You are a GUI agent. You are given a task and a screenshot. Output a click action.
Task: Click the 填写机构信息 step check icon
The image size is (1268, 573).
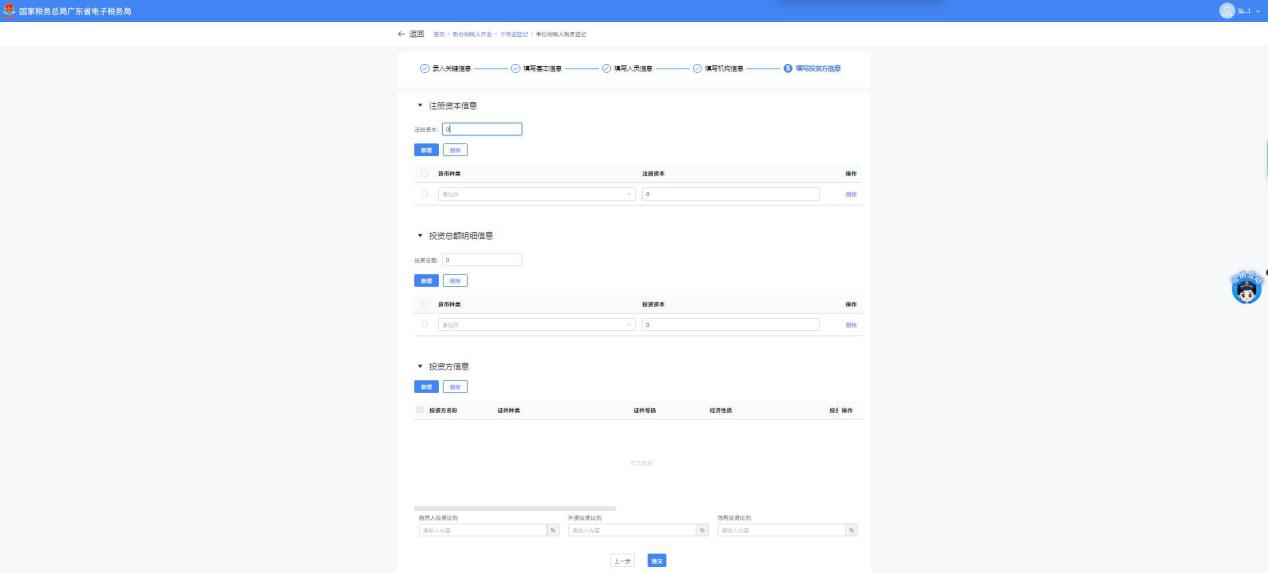pos(697,69)
